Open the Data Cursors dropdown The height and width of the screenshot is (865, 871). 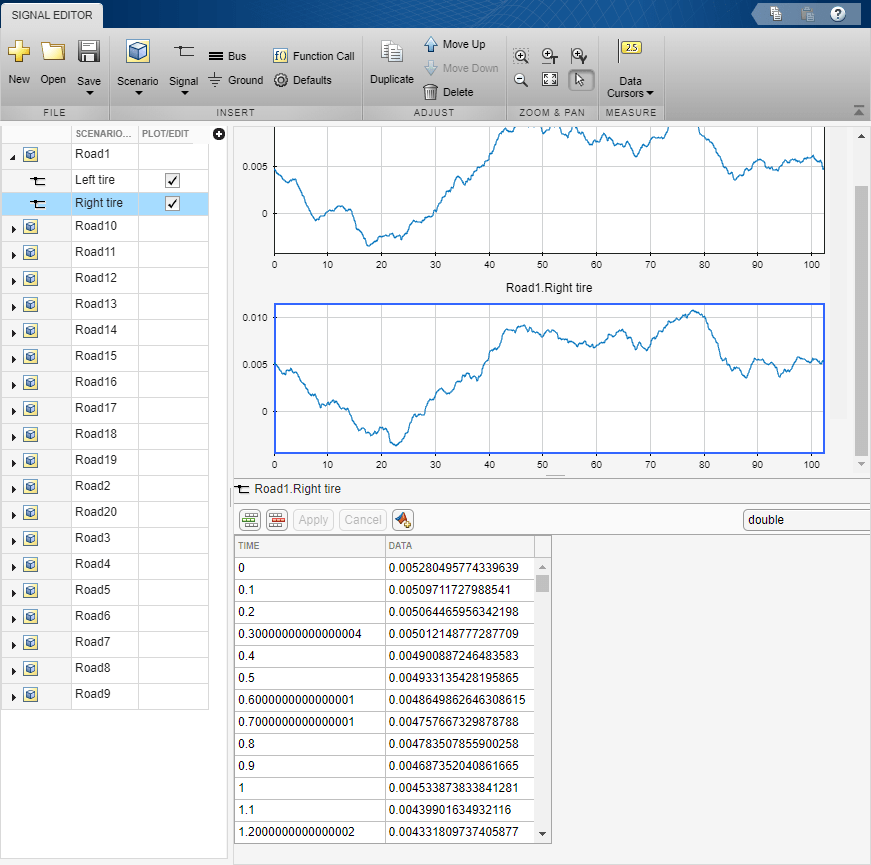[630, 87]
